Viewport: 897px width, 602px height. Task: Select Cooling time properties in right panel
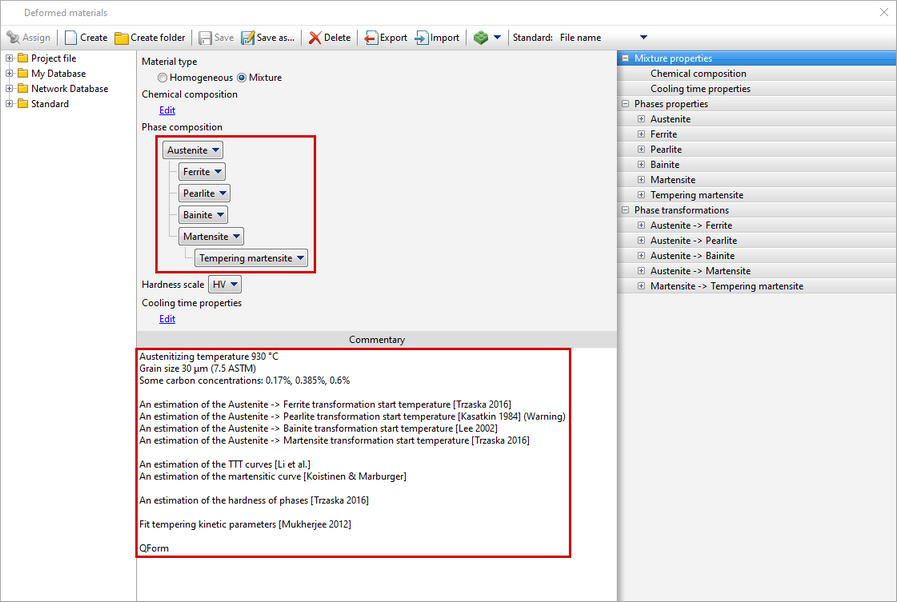[700, 89]
